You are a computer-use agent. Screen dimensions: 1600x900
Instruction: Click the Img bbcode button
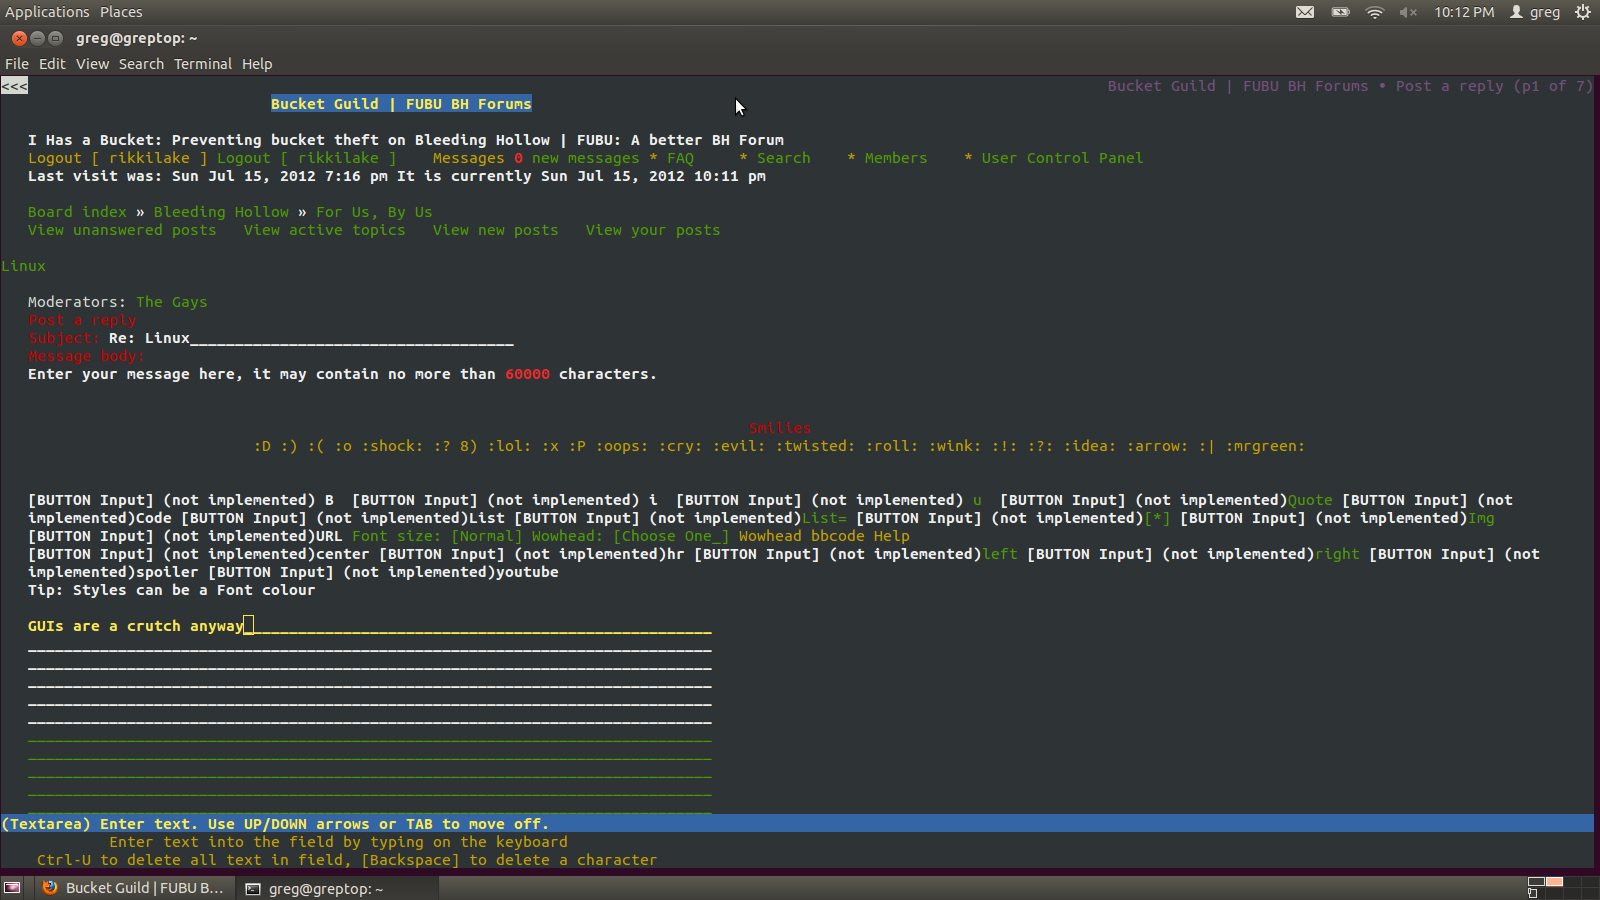(x=1482, y=518)
